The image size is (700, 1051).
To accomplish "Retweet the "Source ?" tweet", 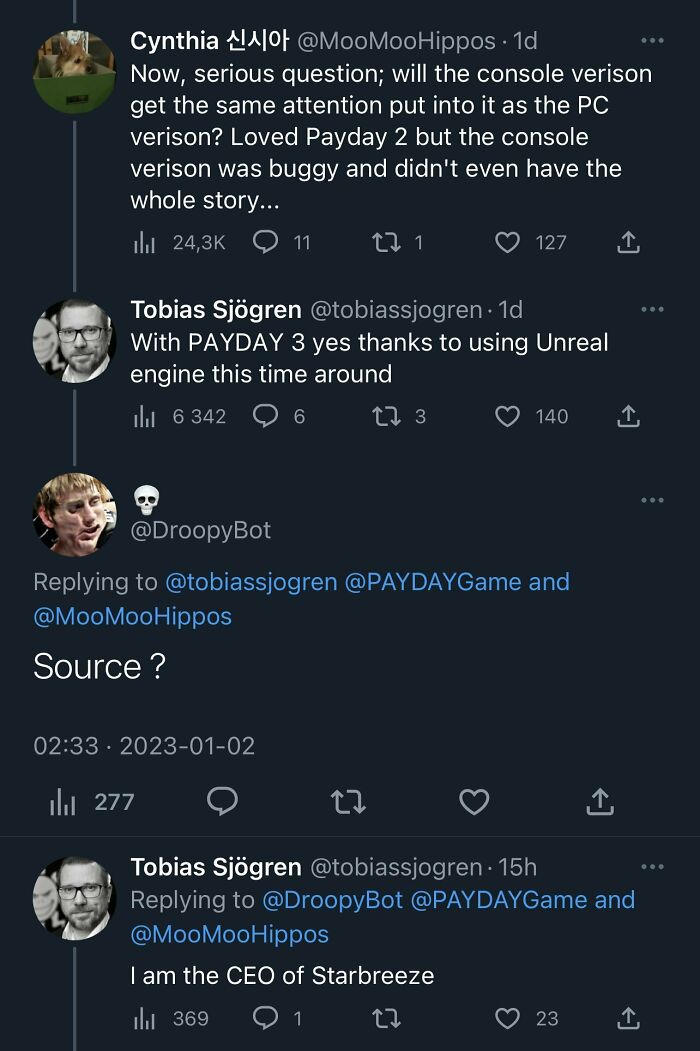I will (x=348, y=801).
